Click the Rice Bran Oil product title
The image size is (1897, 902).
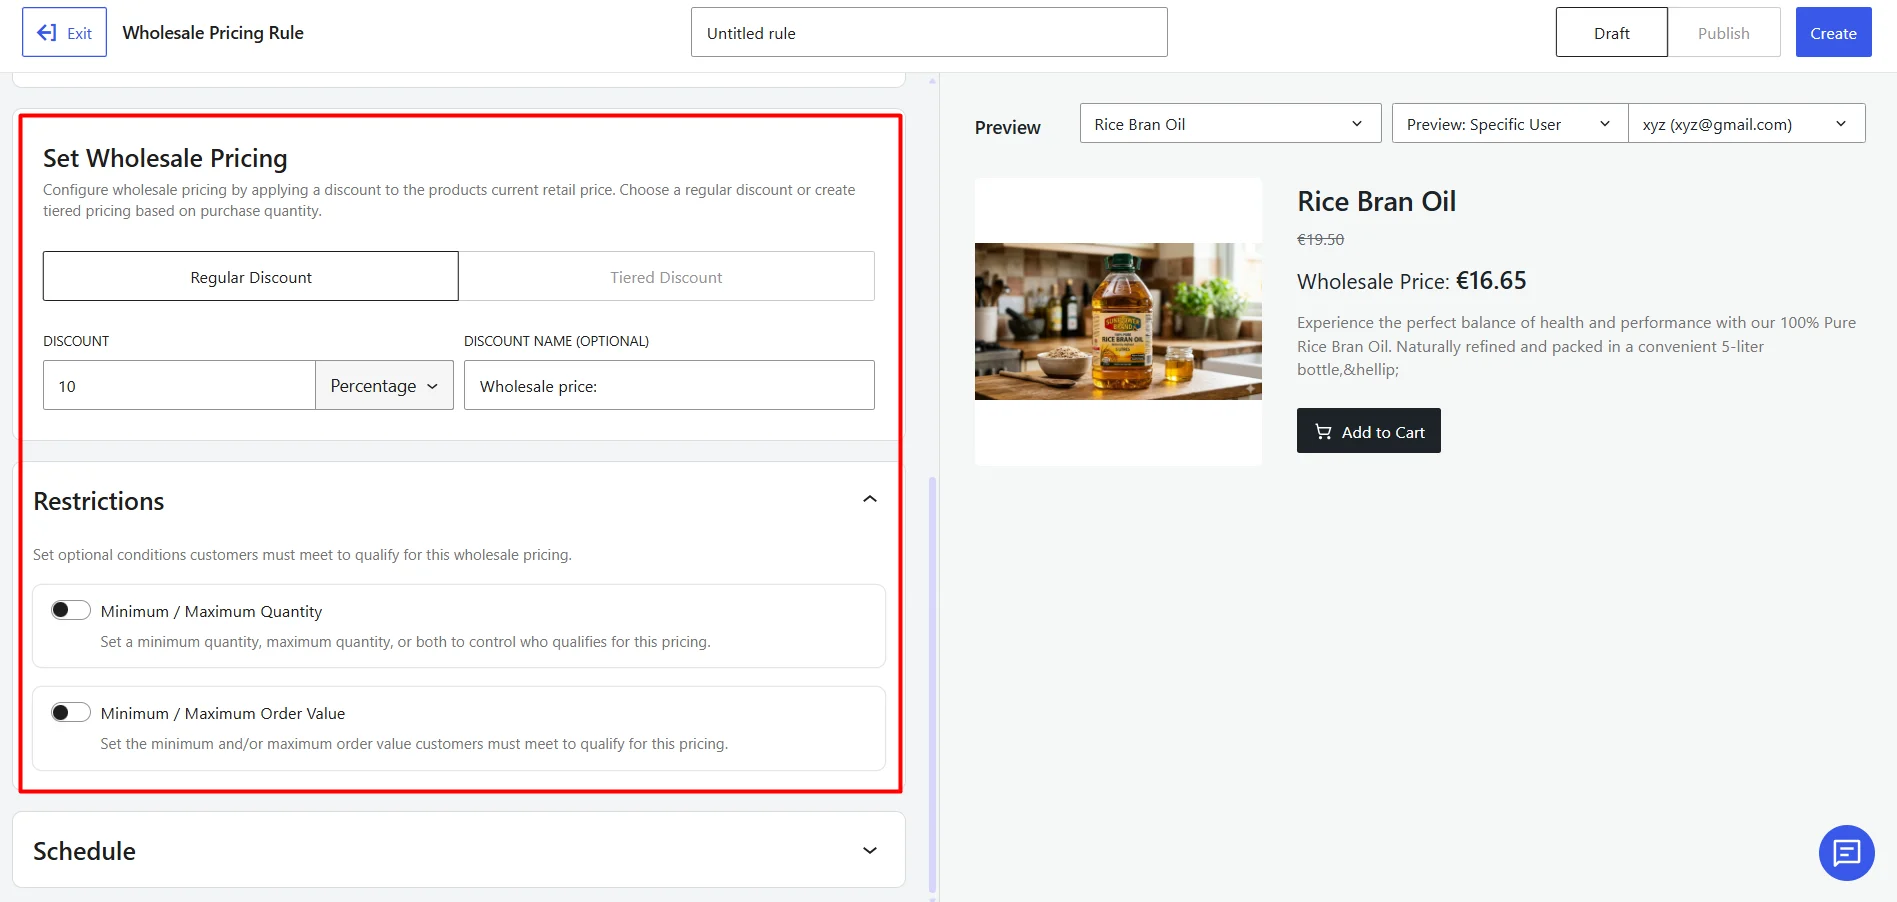click(1376, 201)
